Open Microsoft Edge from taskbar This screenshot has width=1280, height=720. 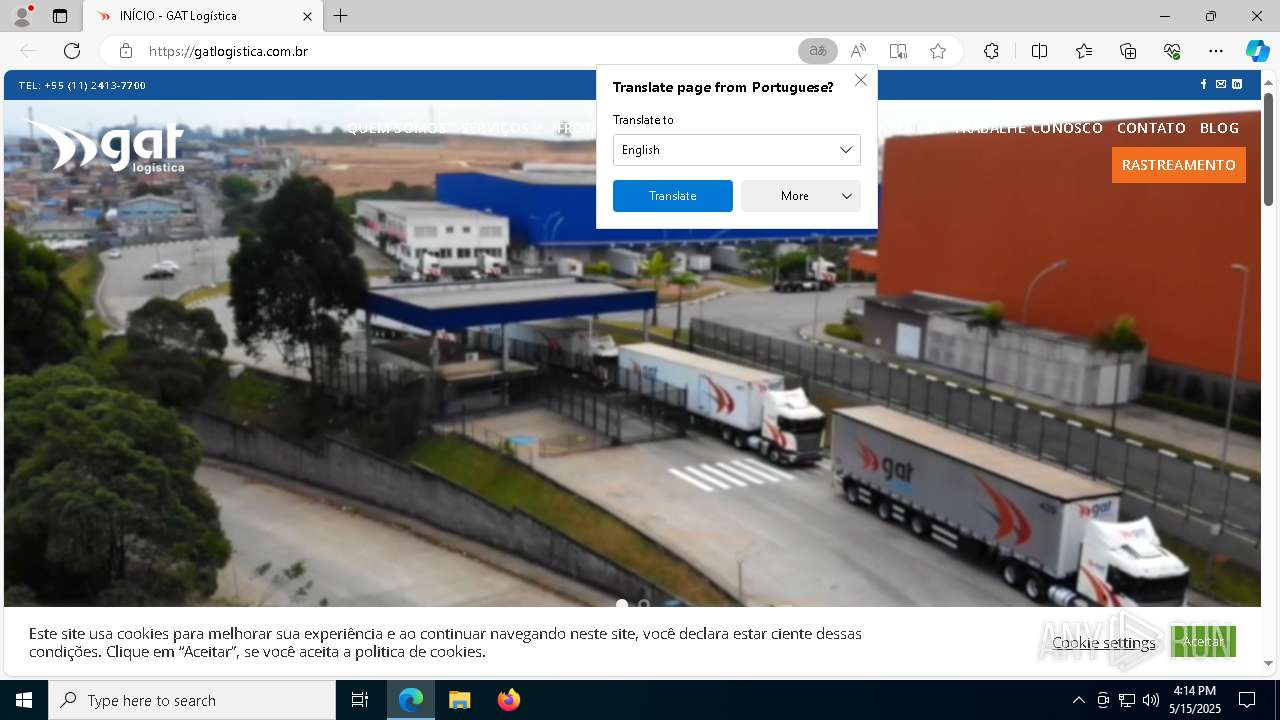pos(411,700)
